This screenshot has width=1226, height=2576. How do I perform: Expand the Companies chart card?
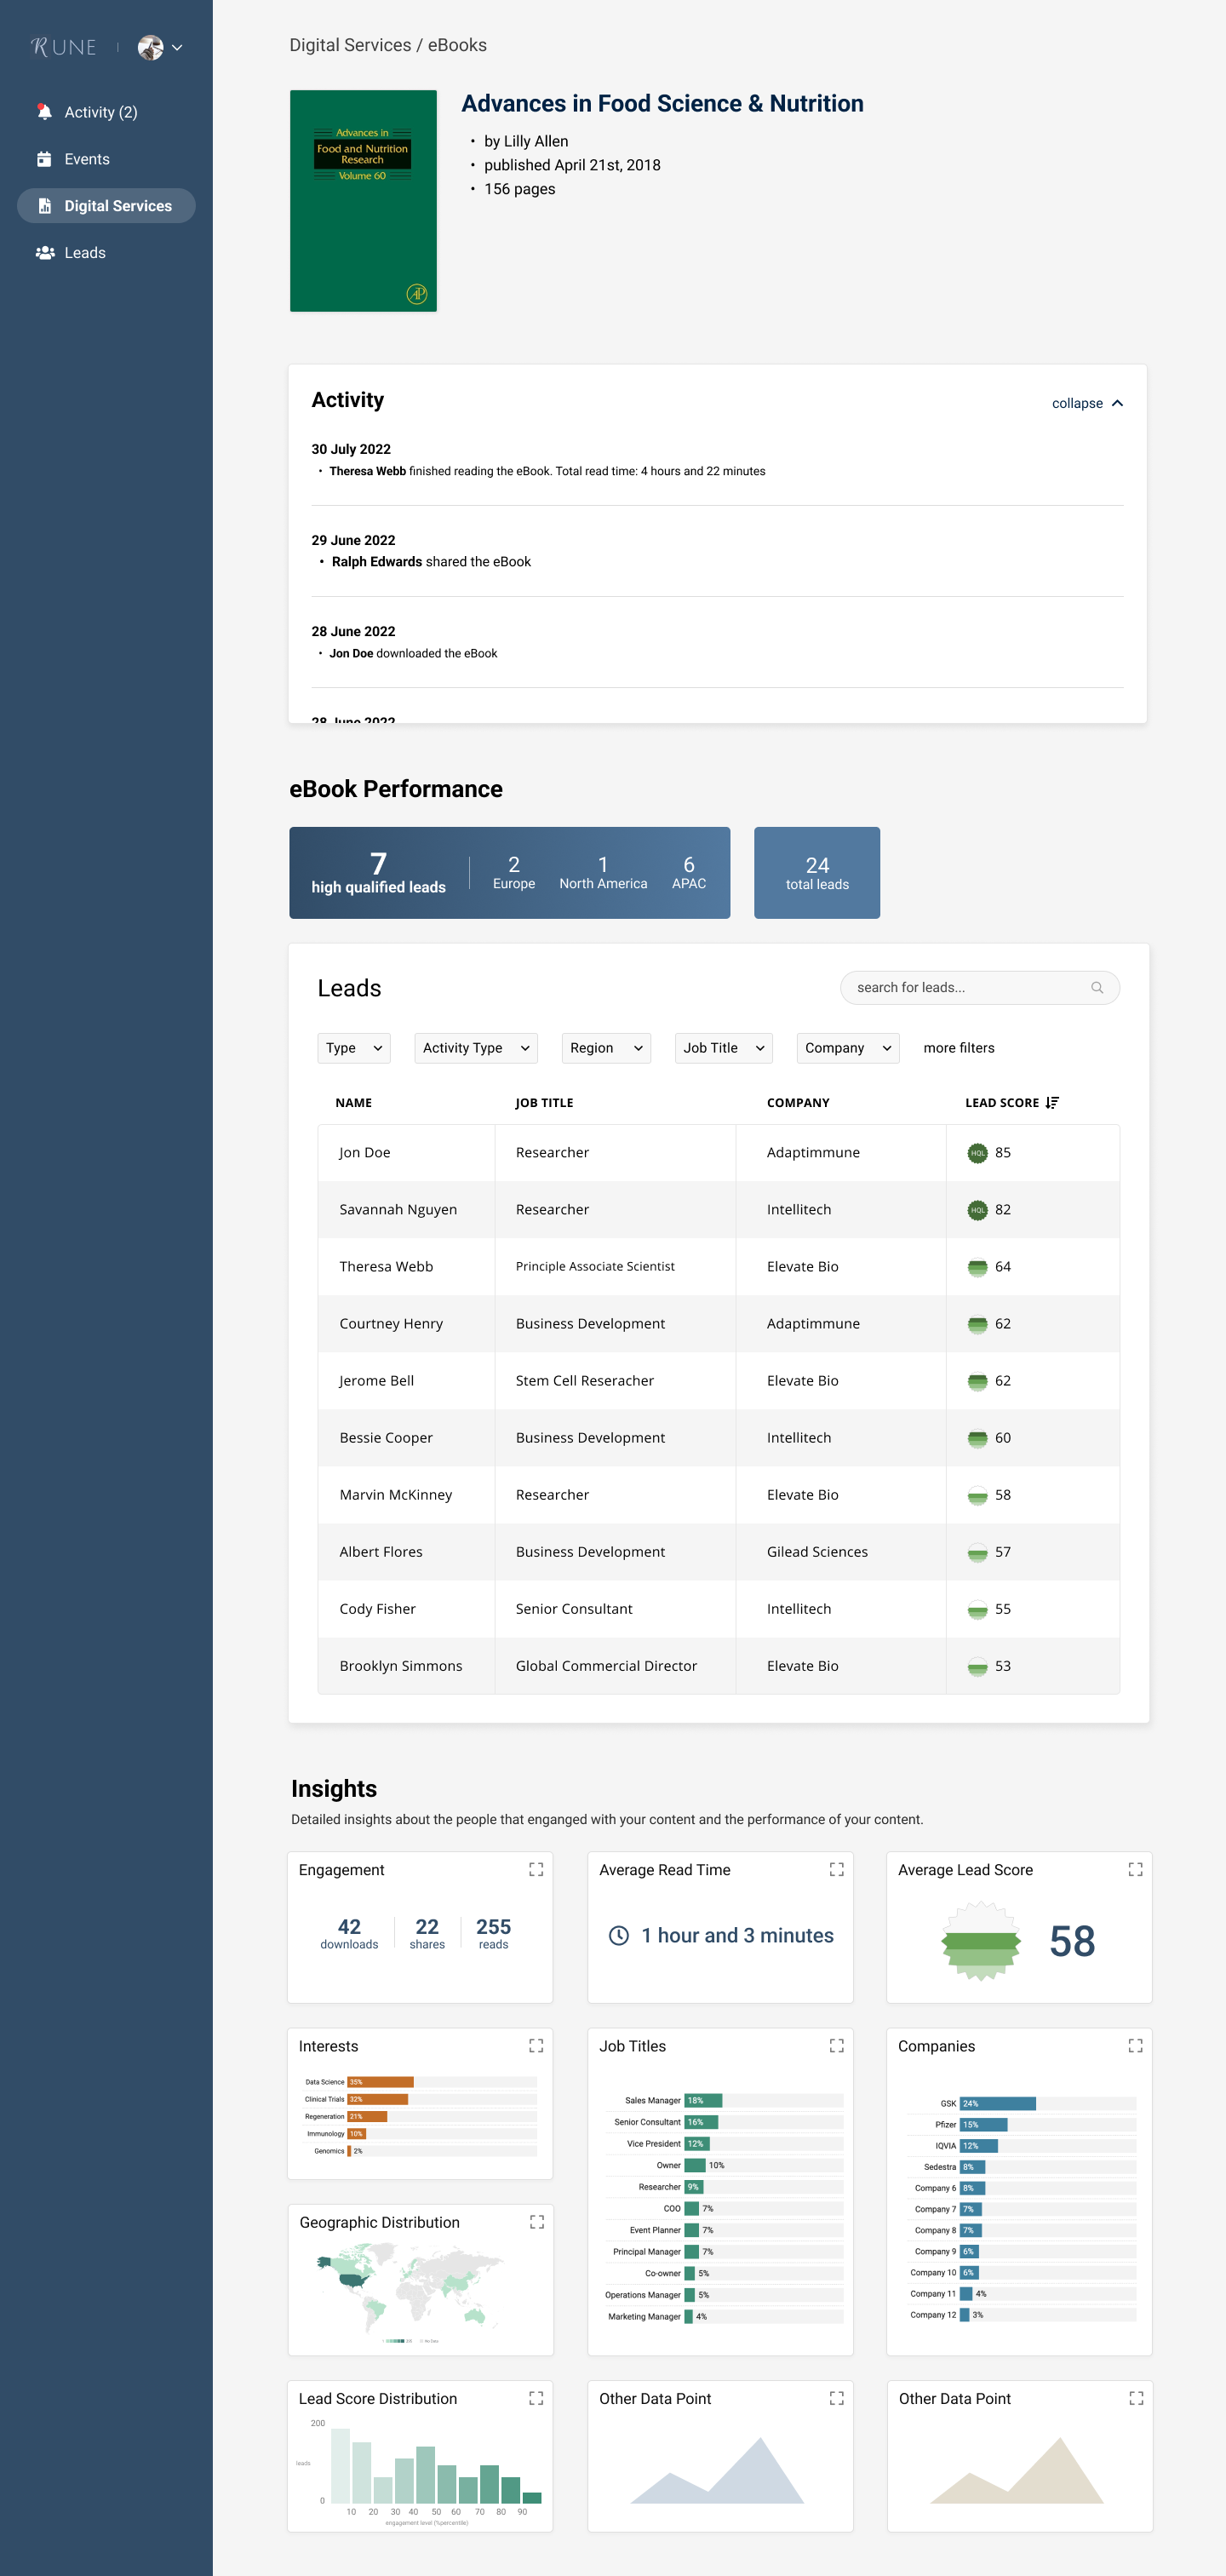pyautogui.click(x=1136, y=2046)
